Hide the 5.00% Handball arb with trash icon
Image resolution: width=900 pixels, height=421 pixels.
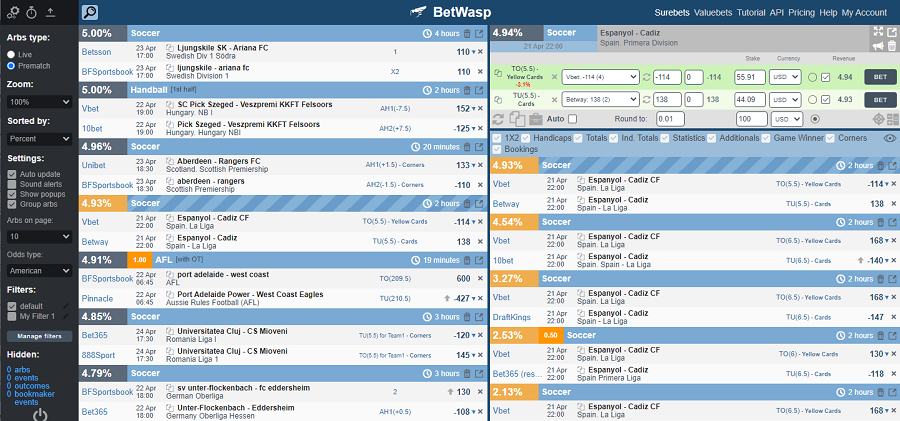(467, 90)
